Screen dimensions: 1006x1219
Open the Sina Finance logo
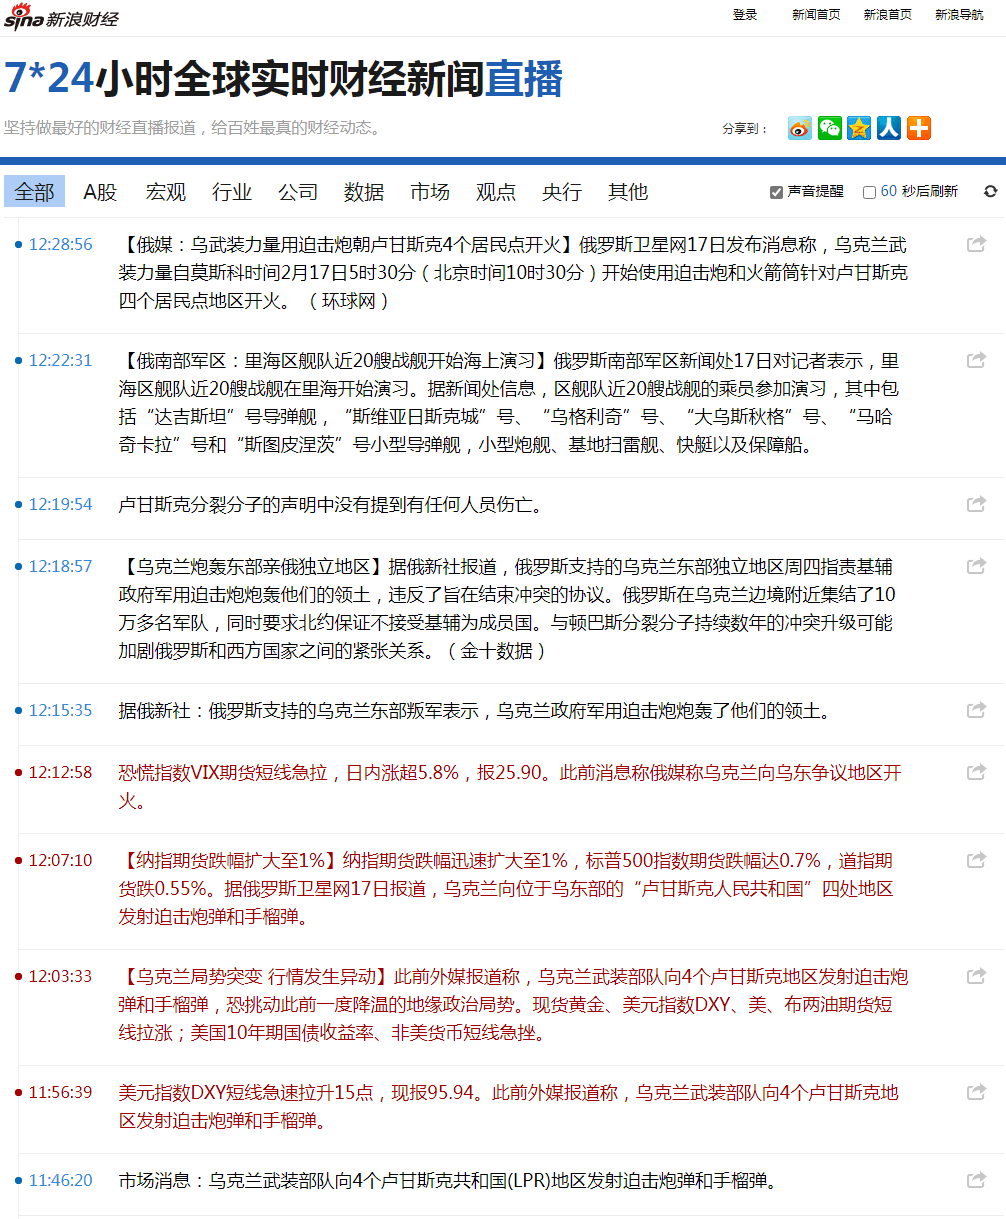point(61,17)
